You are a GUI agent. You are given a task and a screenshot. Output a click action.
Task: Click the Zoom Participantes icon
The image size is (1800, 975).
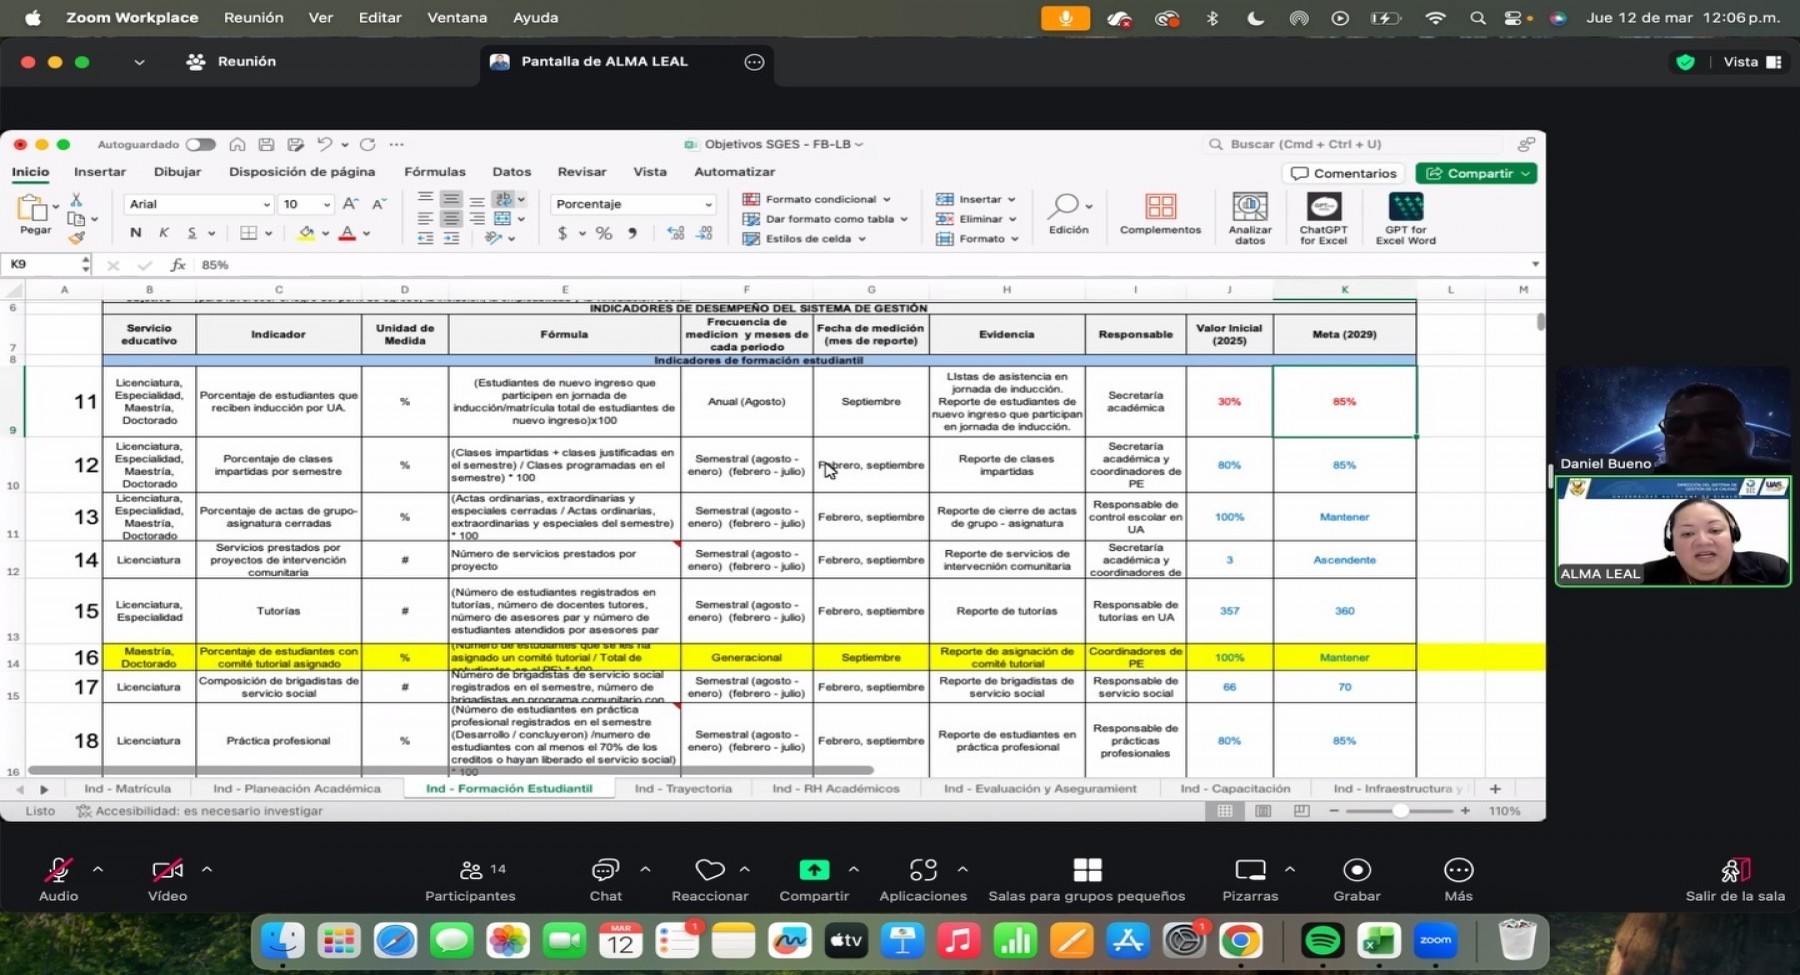tap(471, 871)
